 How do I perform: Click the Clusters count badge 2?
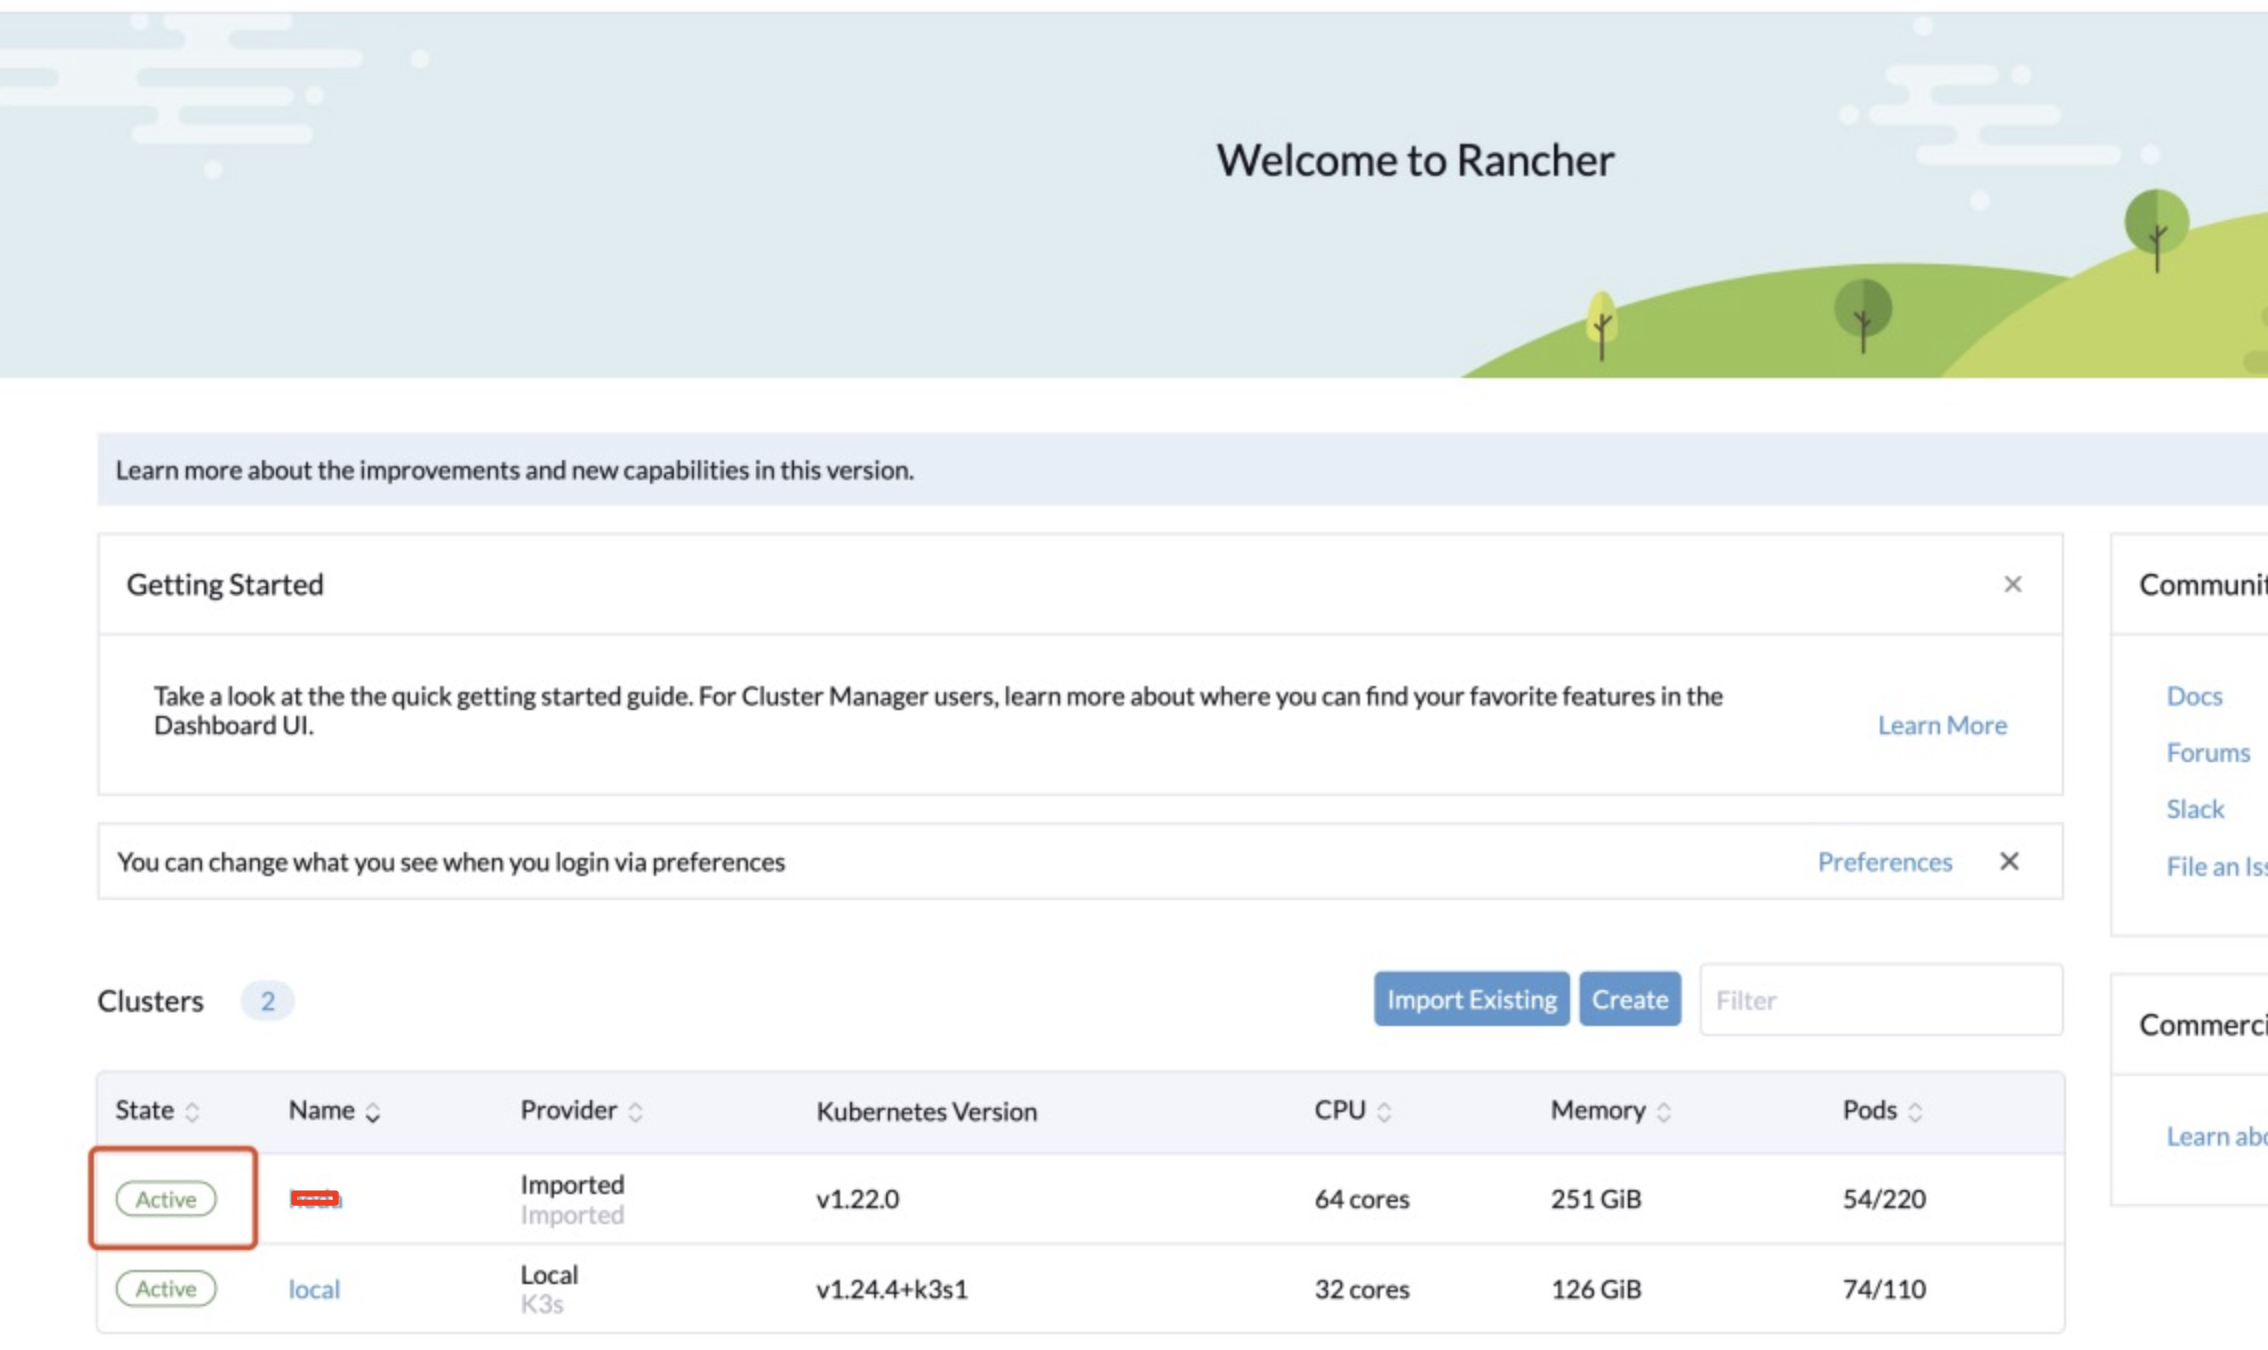coord(267,1001)
